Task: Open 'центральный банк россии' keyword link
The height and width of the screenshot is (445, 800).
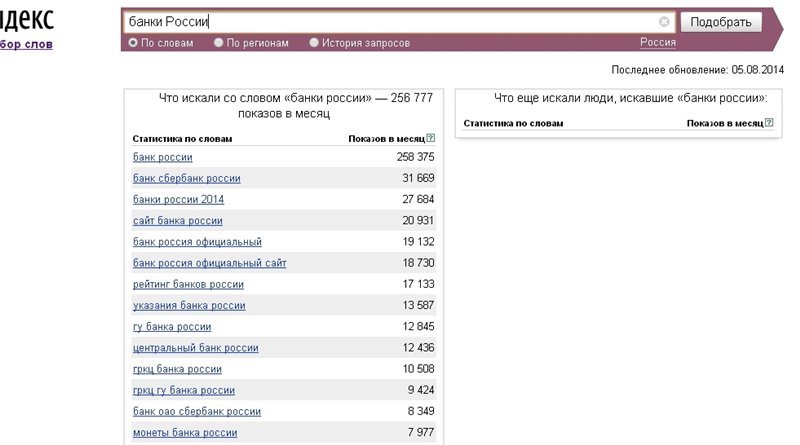Action: click(x=195, y=348)
